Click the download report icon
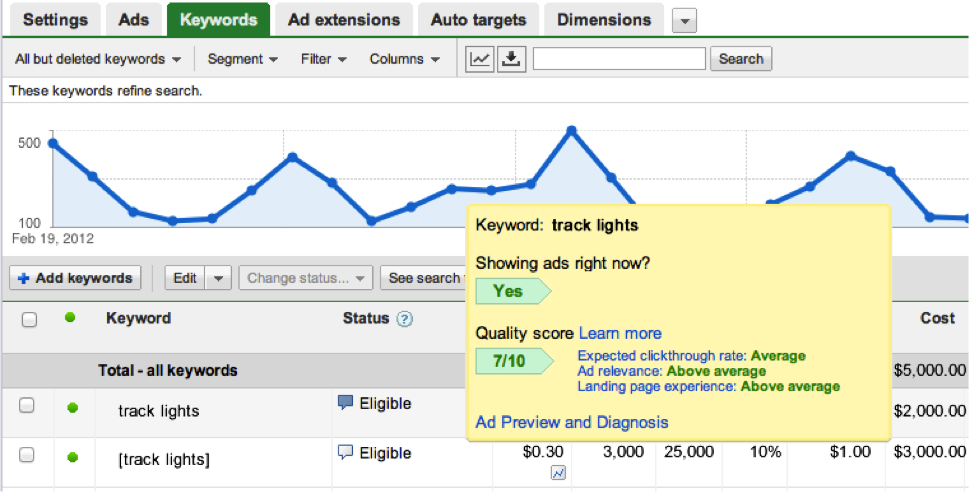The width and height of the screenshot is (969, 492). pos(511,59)
